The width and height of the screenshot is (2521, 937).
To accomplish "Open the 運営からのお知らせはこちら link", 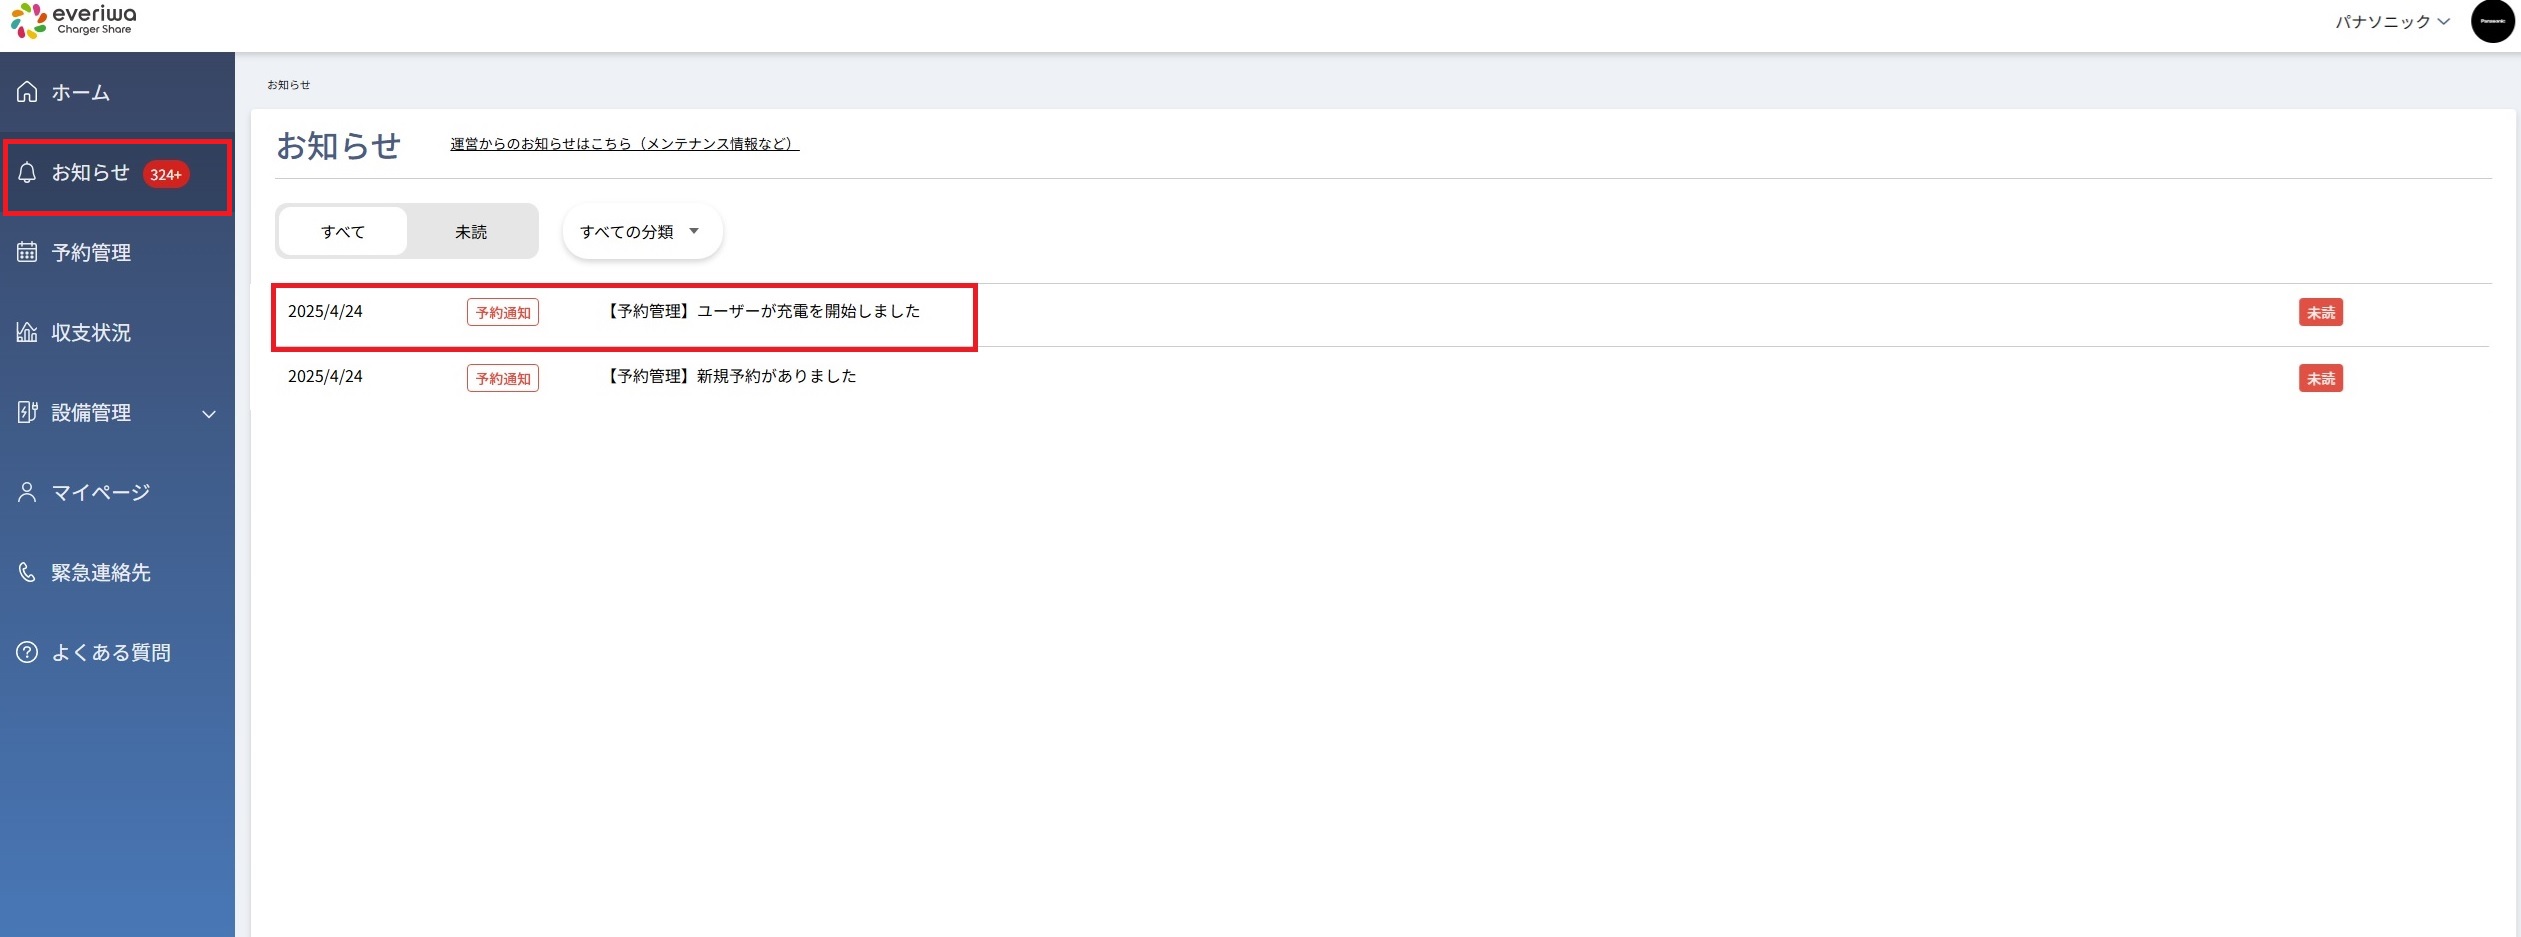I will (624, 144).
